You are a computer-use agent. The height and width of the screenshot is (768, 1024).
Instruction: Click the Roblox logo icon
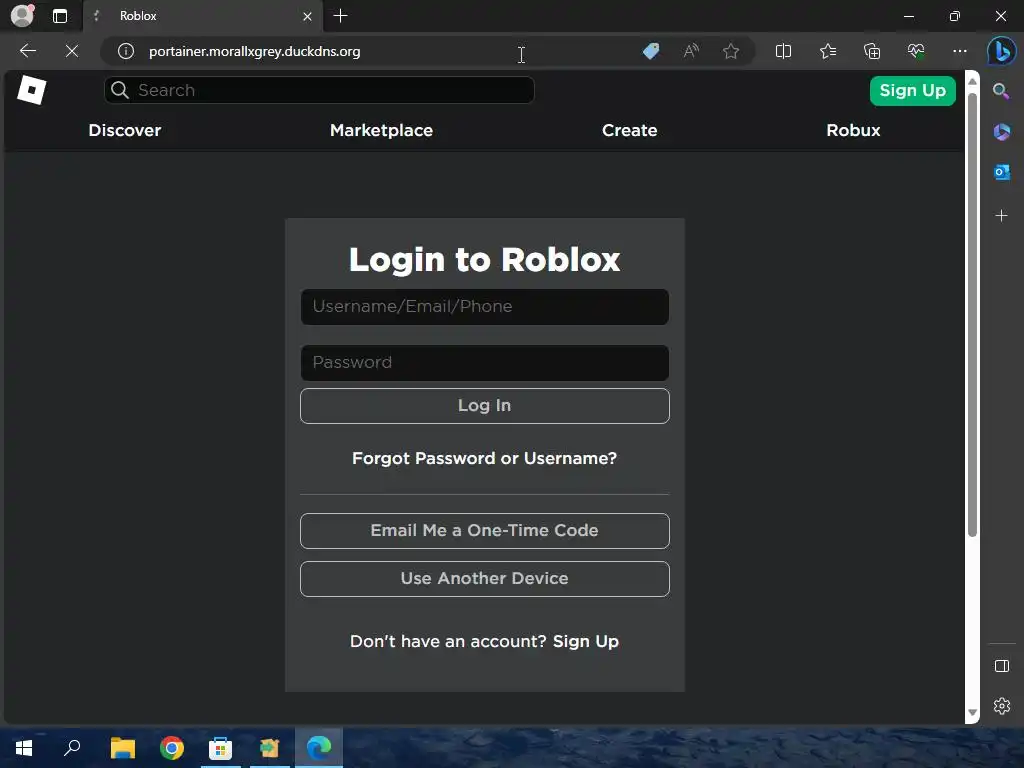tap(31, 90)
